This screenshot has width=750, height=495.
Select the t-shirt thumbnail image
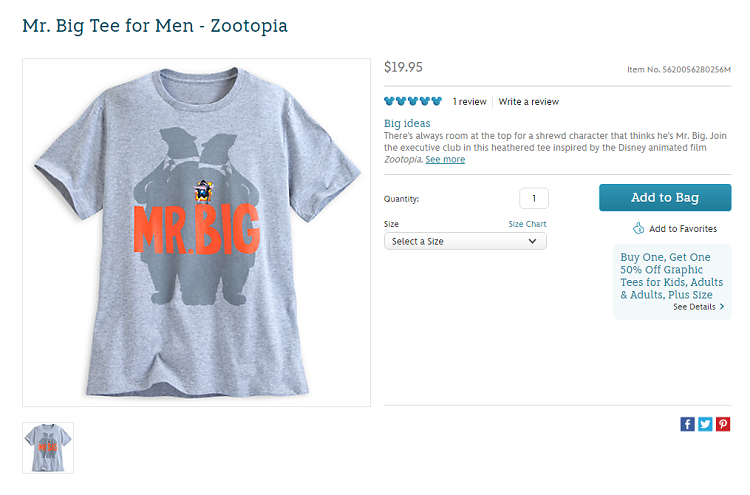point(48,447)
